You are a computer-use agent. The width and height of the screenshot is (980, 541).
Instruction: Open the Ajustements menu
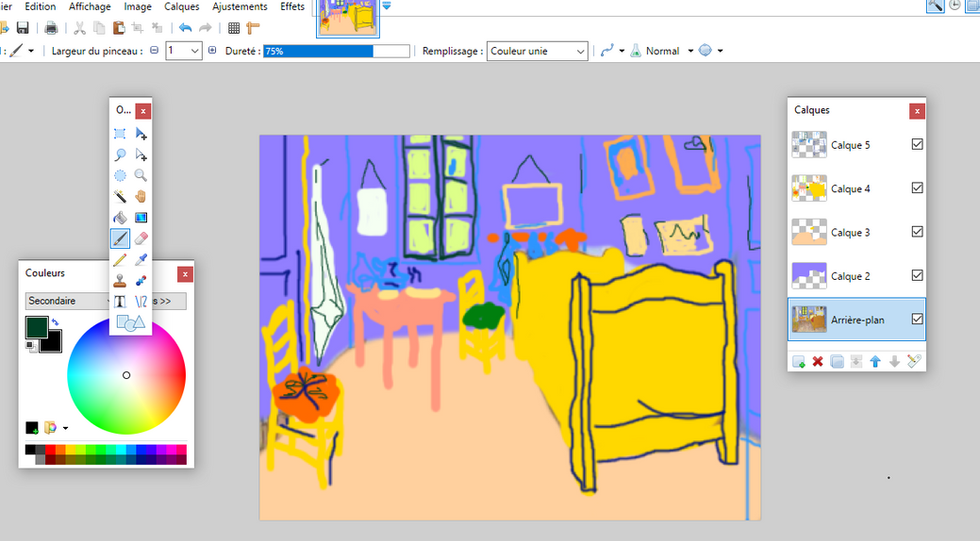coord(239,6)
